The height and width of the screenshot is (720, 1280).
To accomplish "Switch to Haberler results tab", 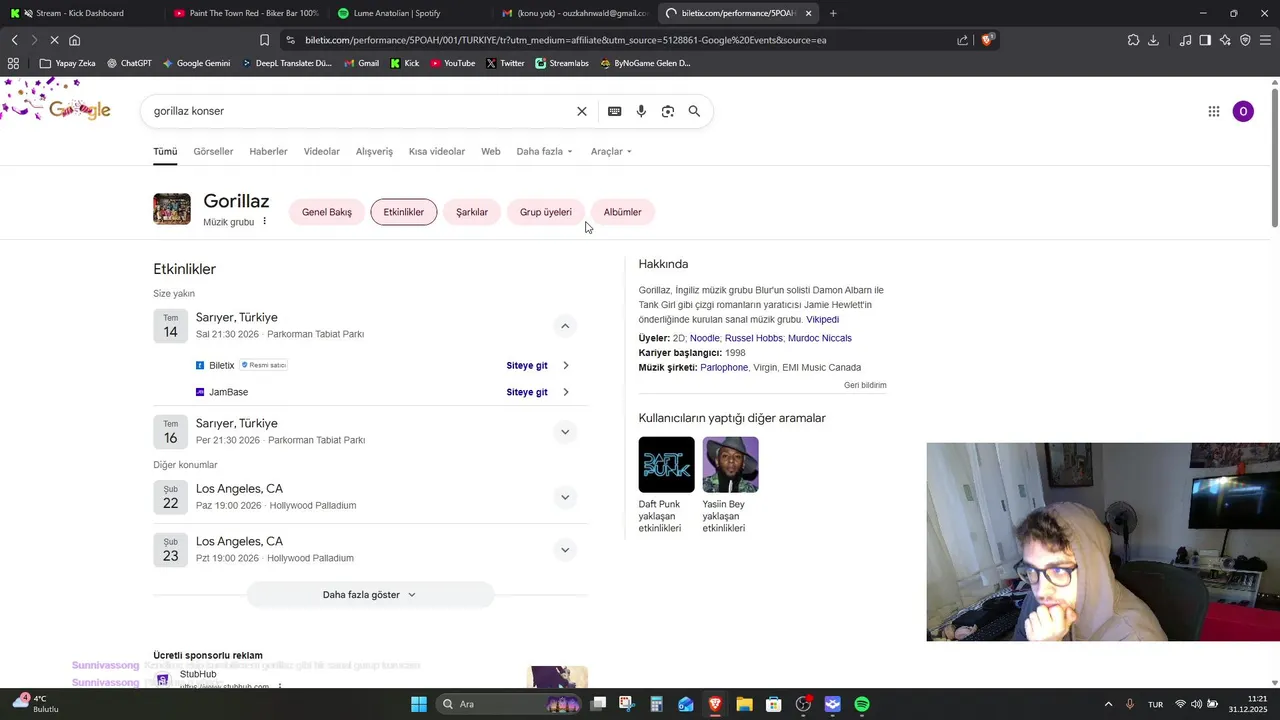I will (x=268, y=152).
